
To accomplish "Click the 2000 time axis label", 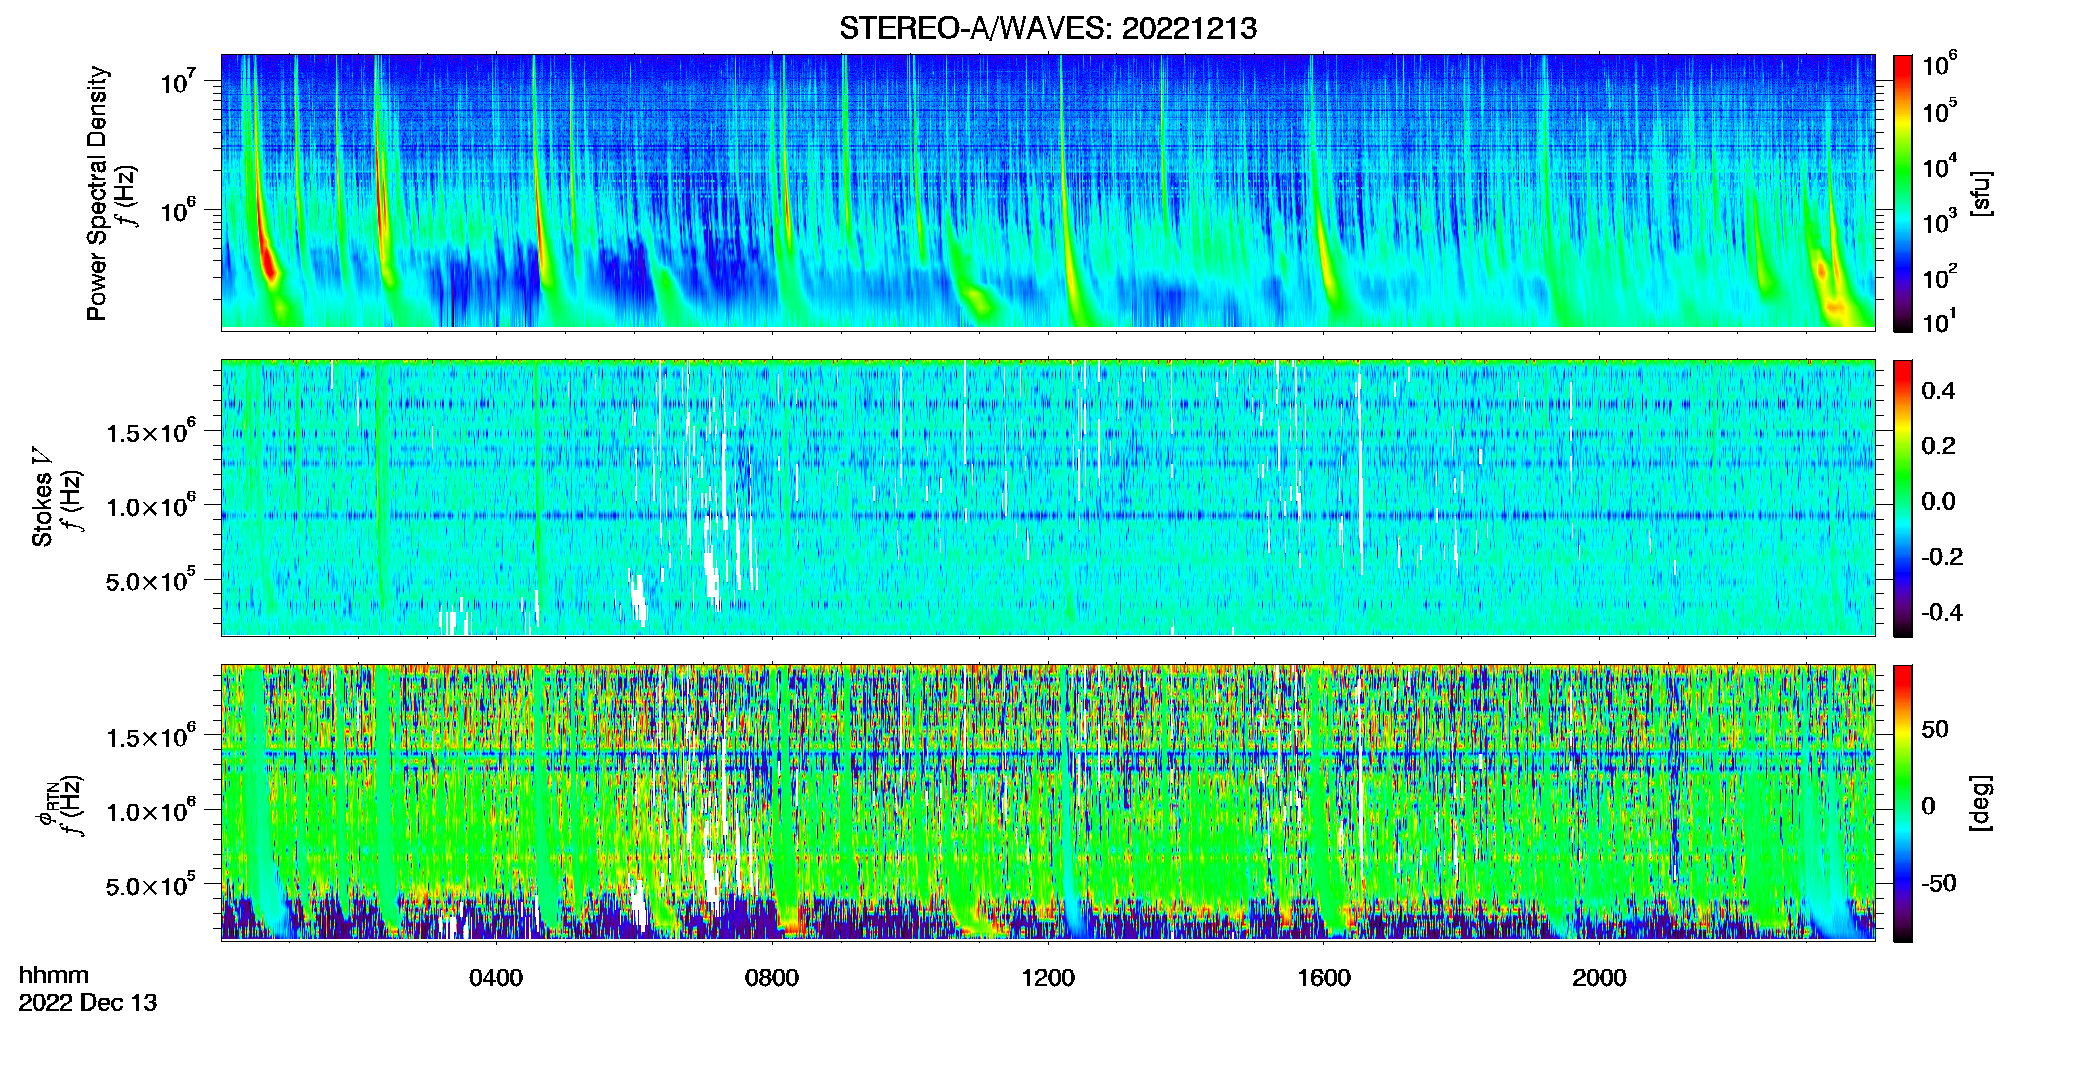I will pyautogui.click(x=1599, y=978).
